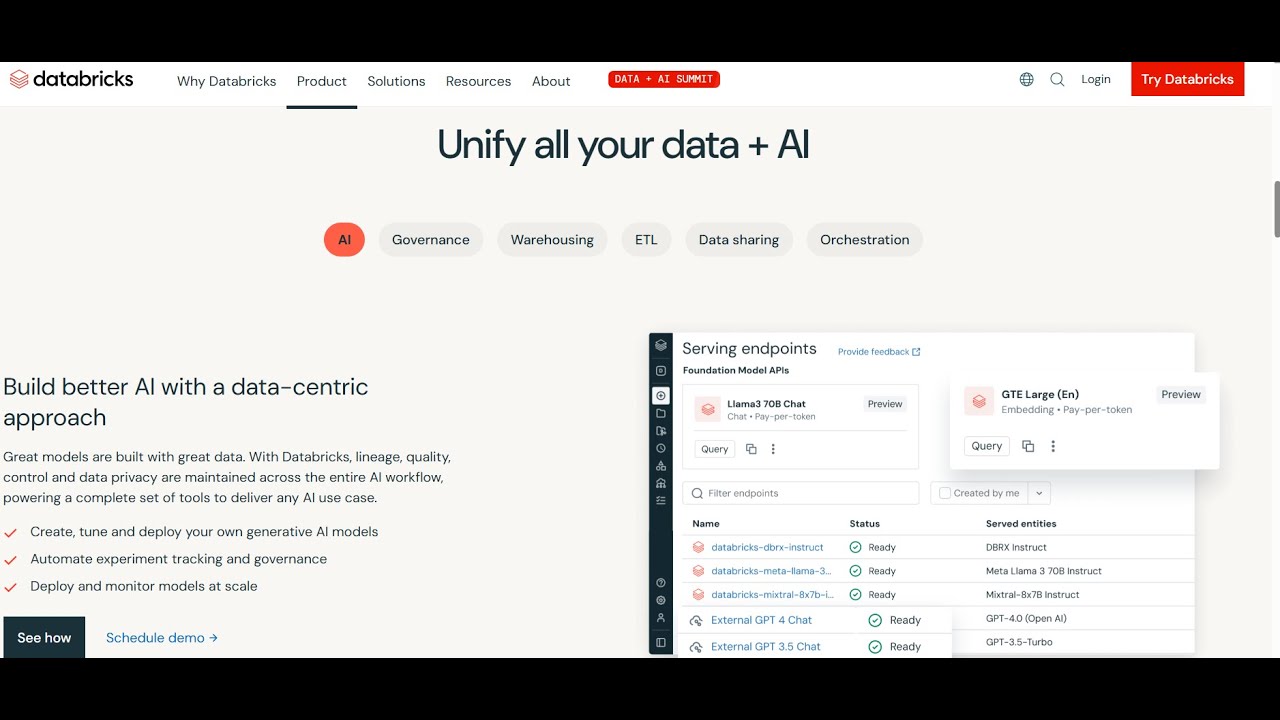Click the highlighted plus New icon in sidebar

coord(661,396)
